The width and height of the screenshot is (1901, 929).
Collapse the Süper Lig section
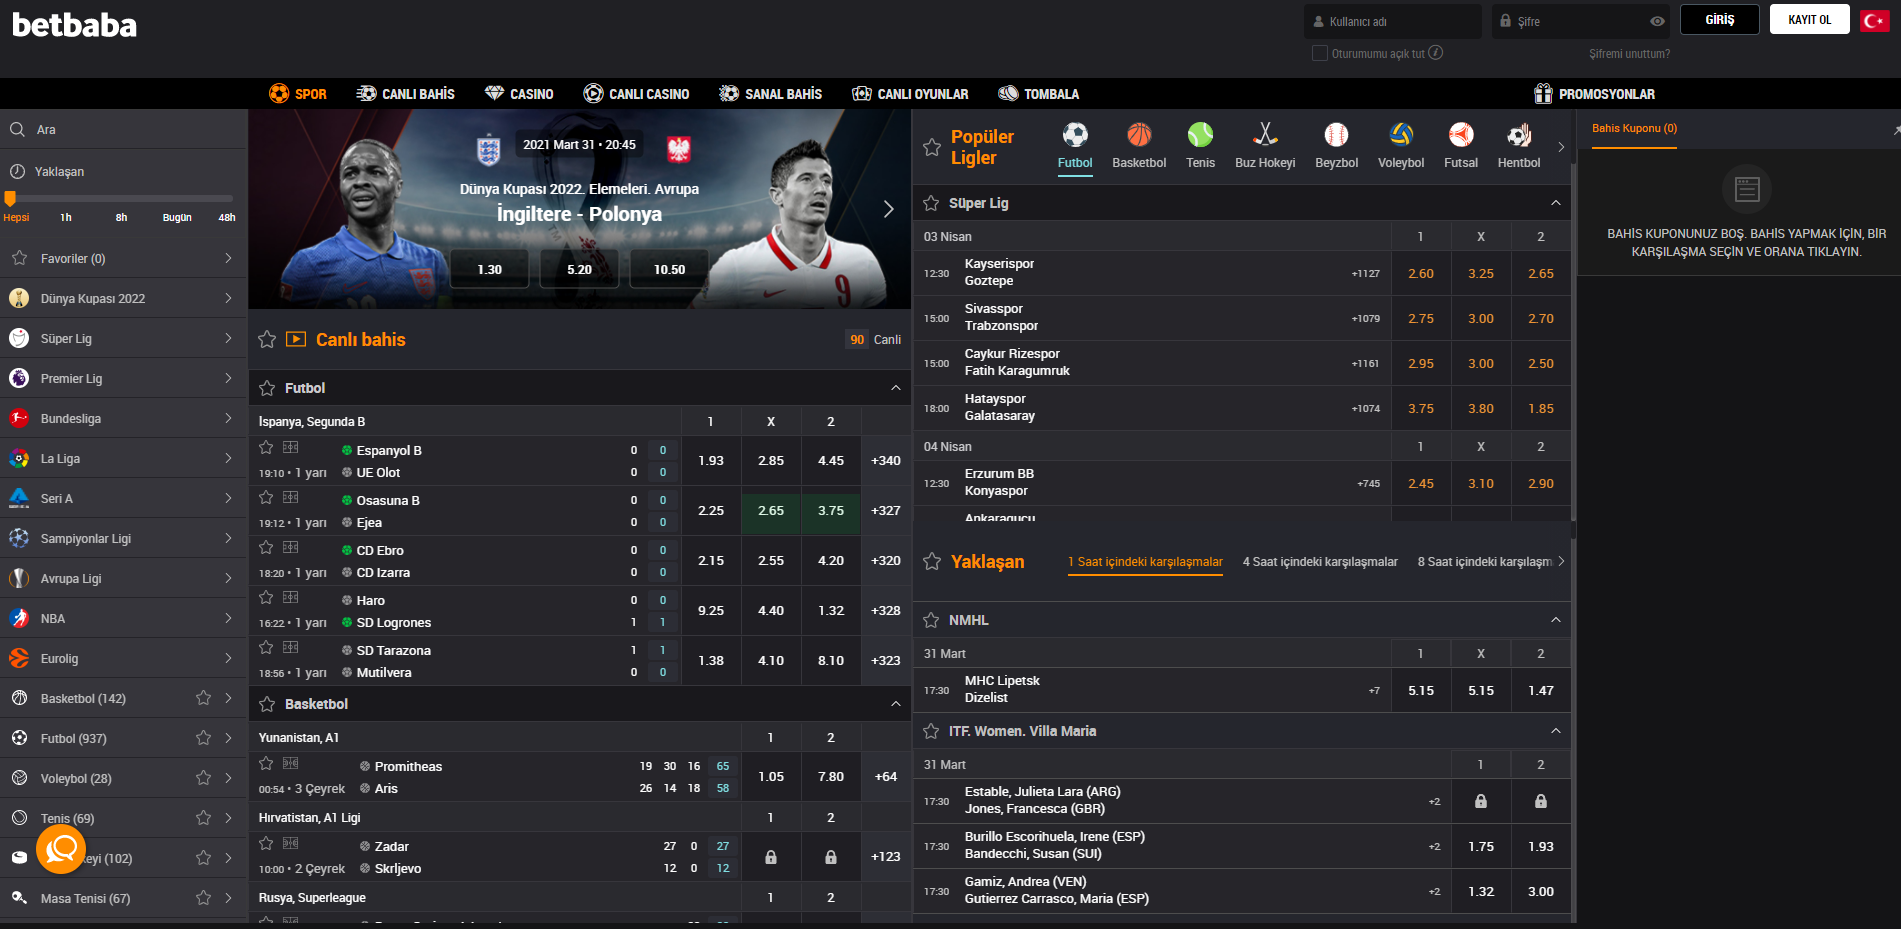tap(1556, 203)
